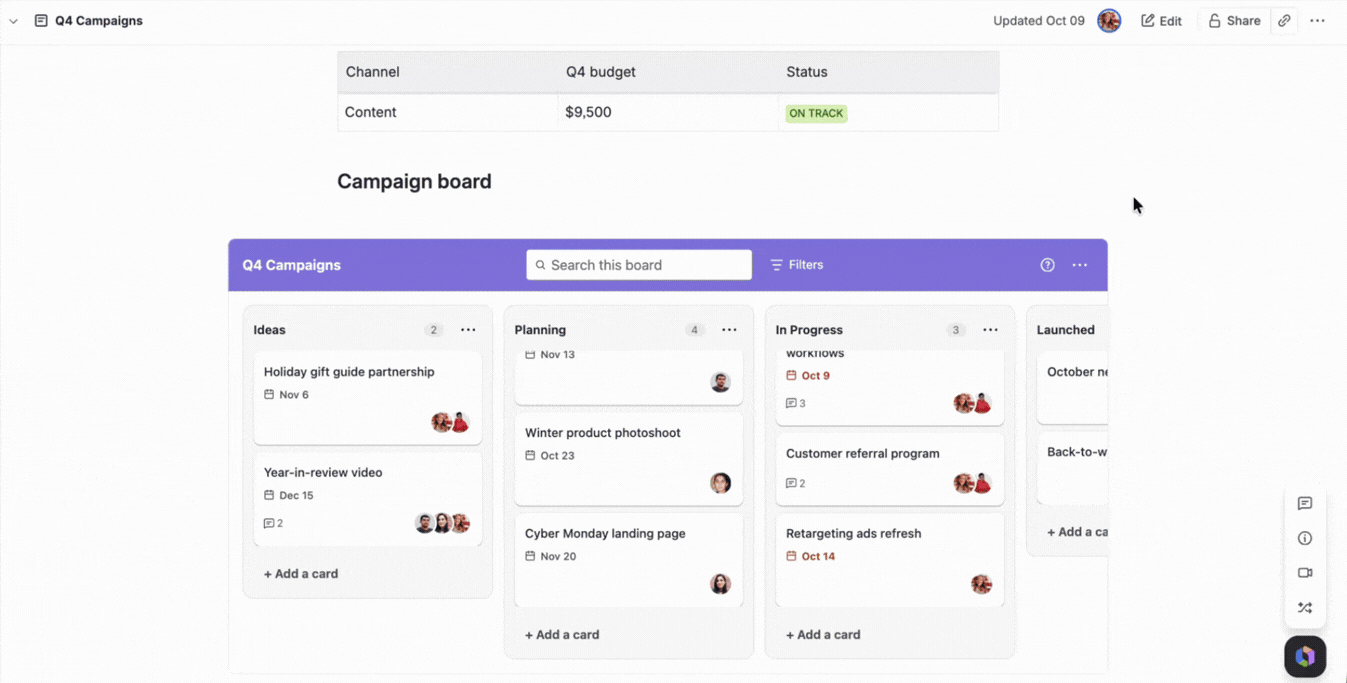Open the page info icon in side toolbar
Screen dimensions: 1347x683
(1305, 538)
